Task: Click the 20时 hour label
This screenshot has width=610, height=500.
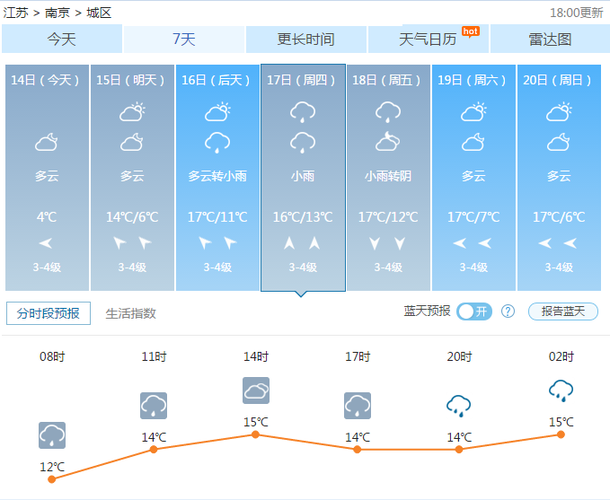Action: pyautogui.click(x=459, y=356)
